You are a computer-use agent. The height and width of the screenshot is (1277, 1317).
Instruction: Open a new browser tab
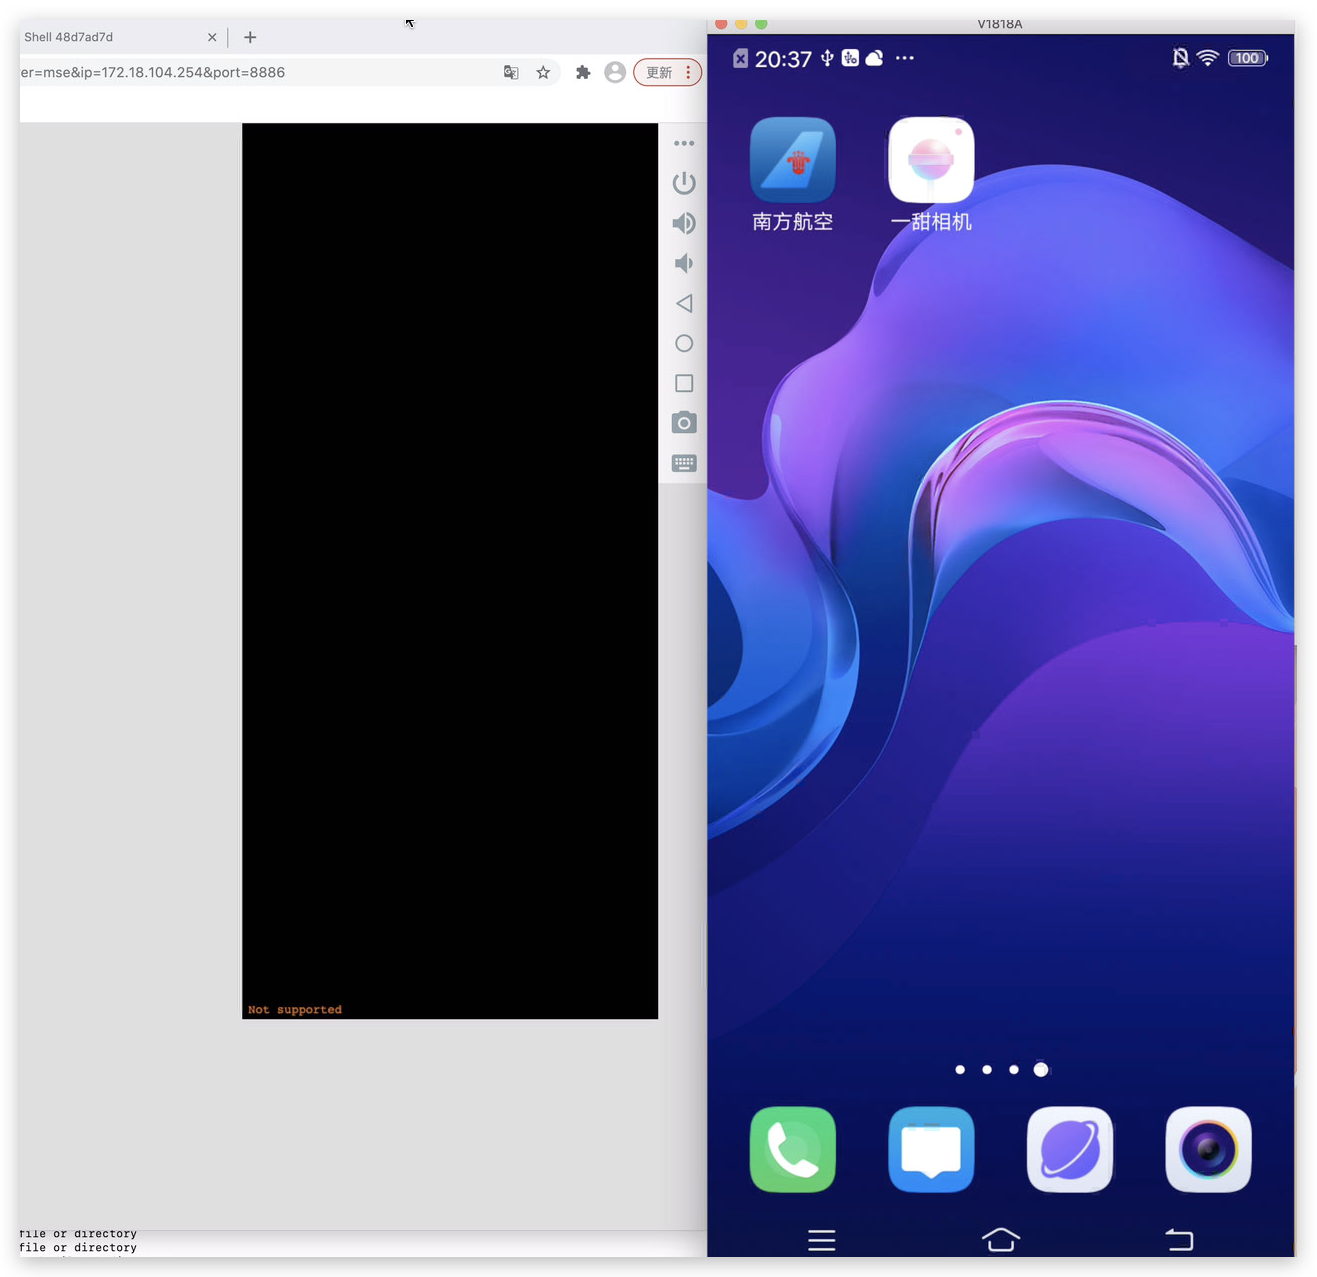(250, 37)
